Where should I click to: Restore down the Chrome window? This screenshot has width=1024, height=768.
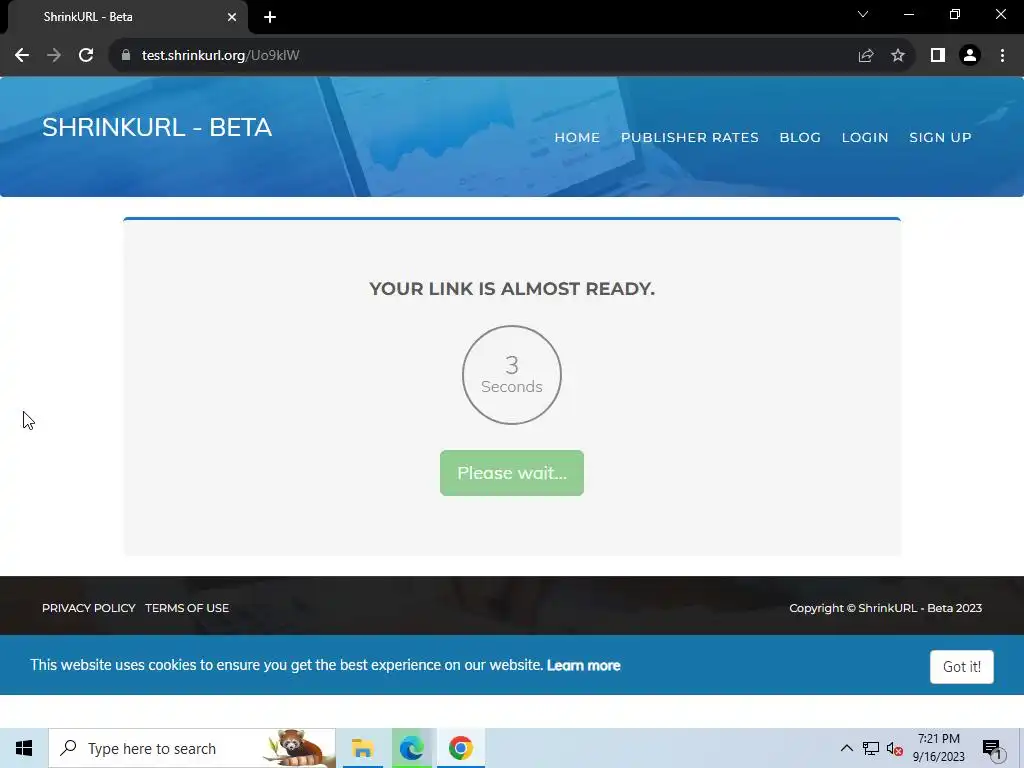[955, 14]
